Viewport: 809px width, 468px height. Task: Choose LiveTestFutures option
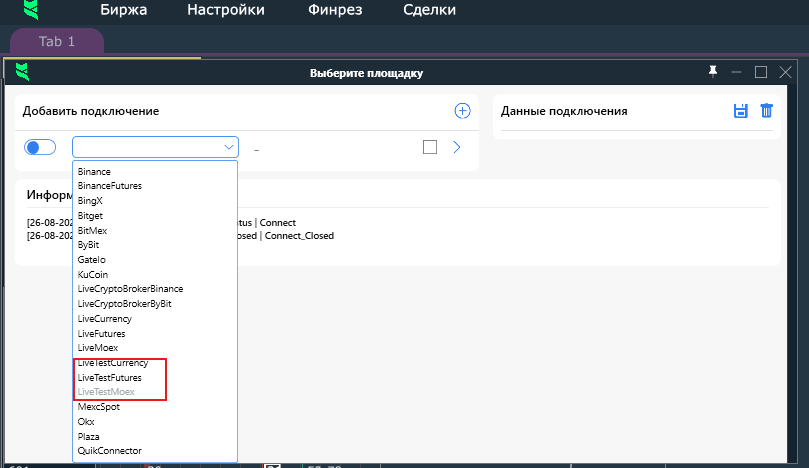(x=109, y=378)
